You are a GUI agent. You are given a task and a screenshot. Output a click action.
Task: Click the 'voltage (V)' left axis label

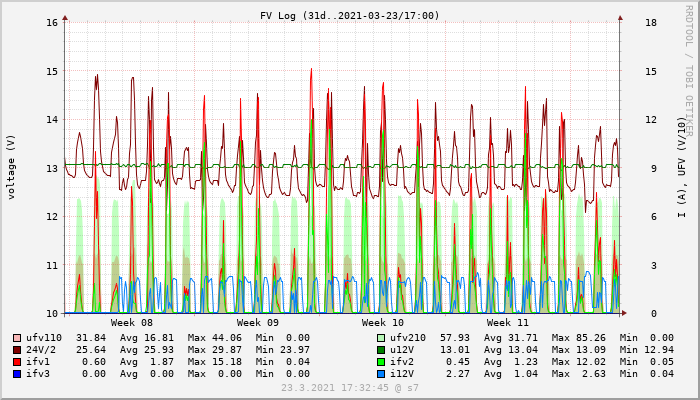[12, 167]
